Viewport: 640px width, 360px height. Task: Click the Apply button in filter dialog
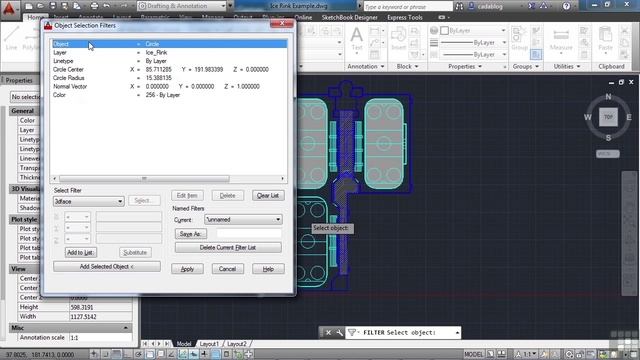tap(187, 269)
